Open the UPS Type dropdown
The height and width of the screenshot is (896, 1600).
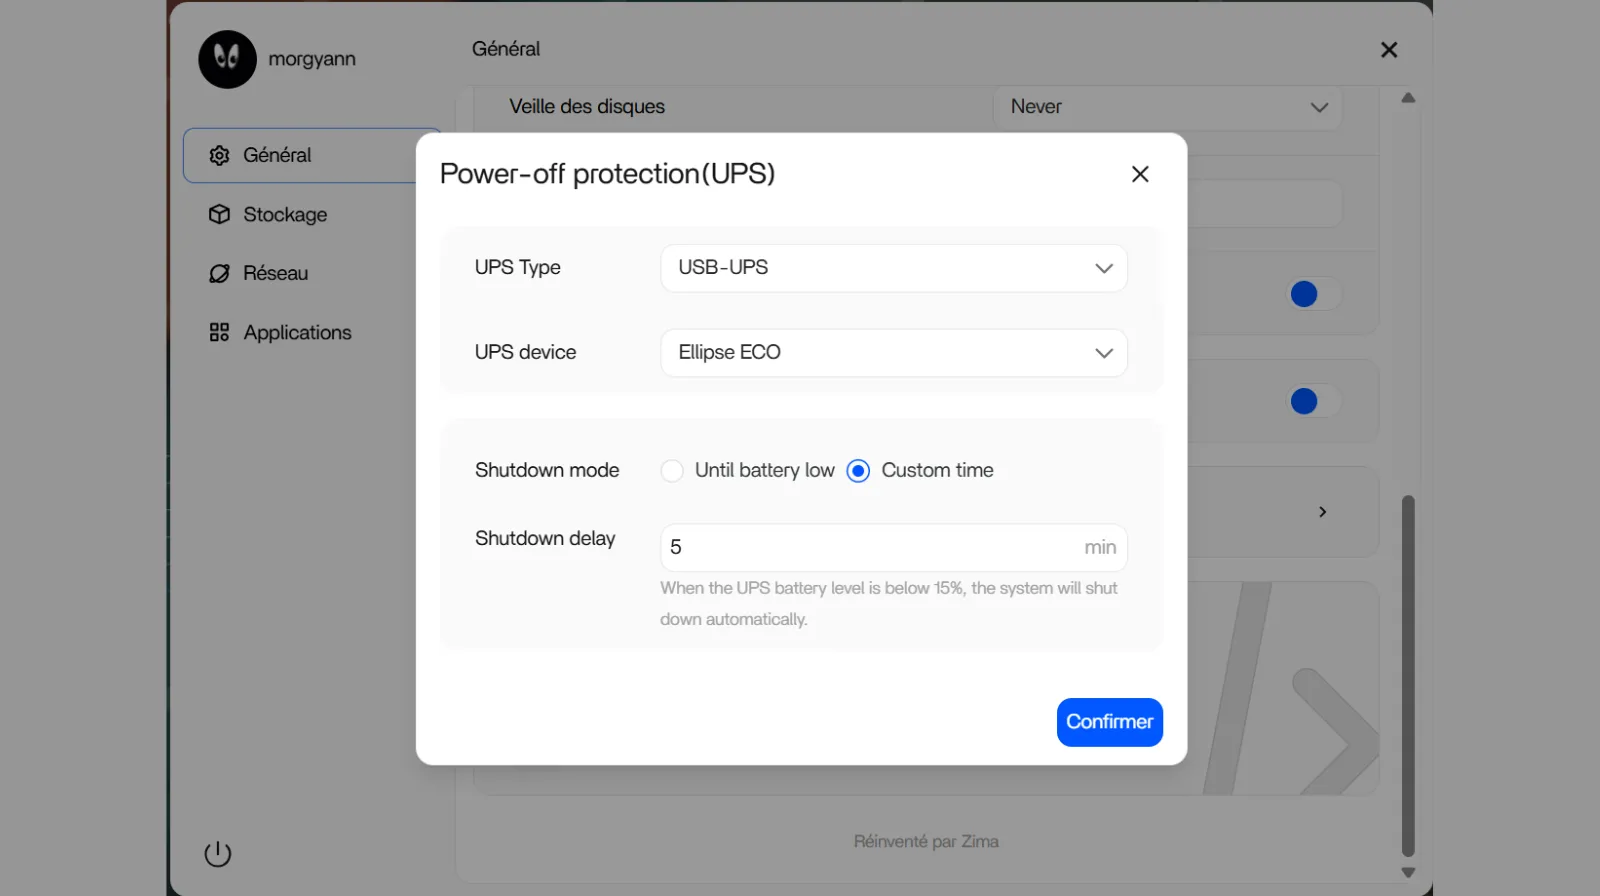click(893, 268)
